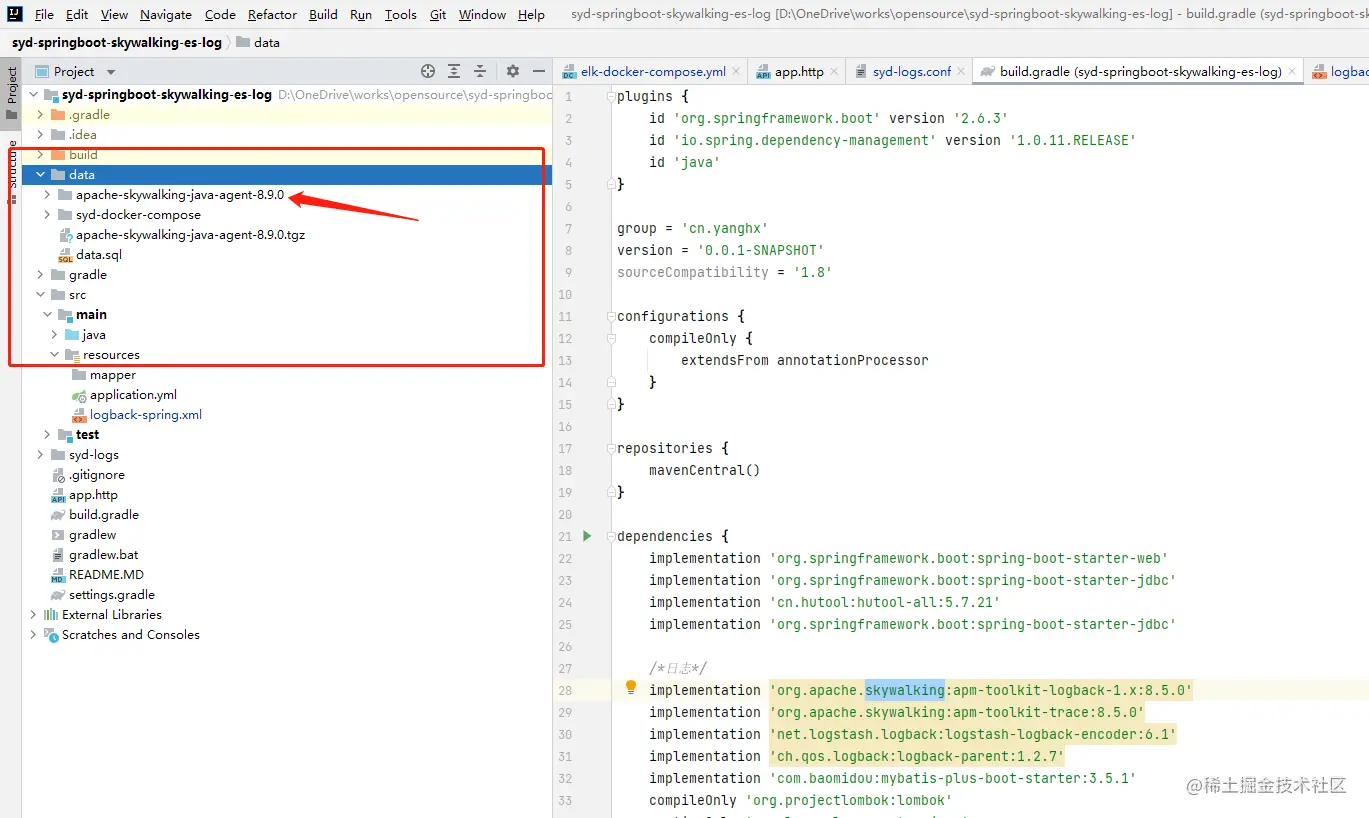The height and width of the screenshot is (818, 1369).
Task: Click the locate opened file crosshair icon
Action: (428, 71)
